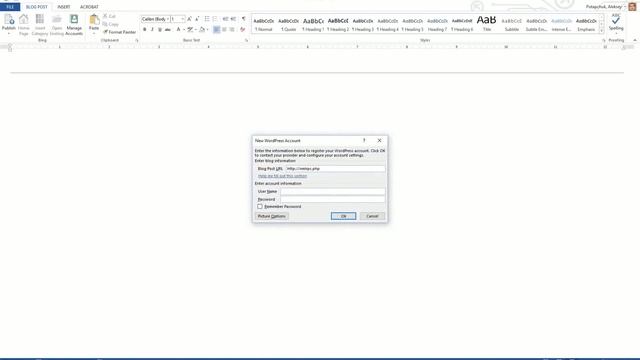This screenshot has width=640, height=360.
Task: Open the Shading color dropdown arrow
Action: pos(207,29)
